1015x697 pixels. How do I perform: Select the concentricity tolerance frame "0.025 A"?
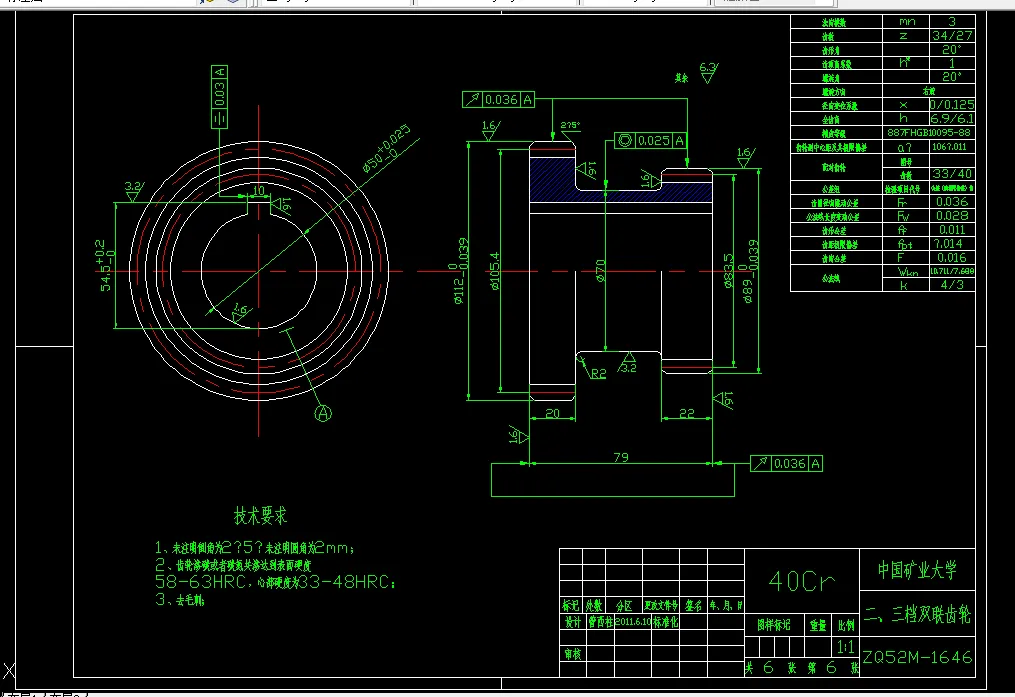pyautogui.click(x=651, y=140)
